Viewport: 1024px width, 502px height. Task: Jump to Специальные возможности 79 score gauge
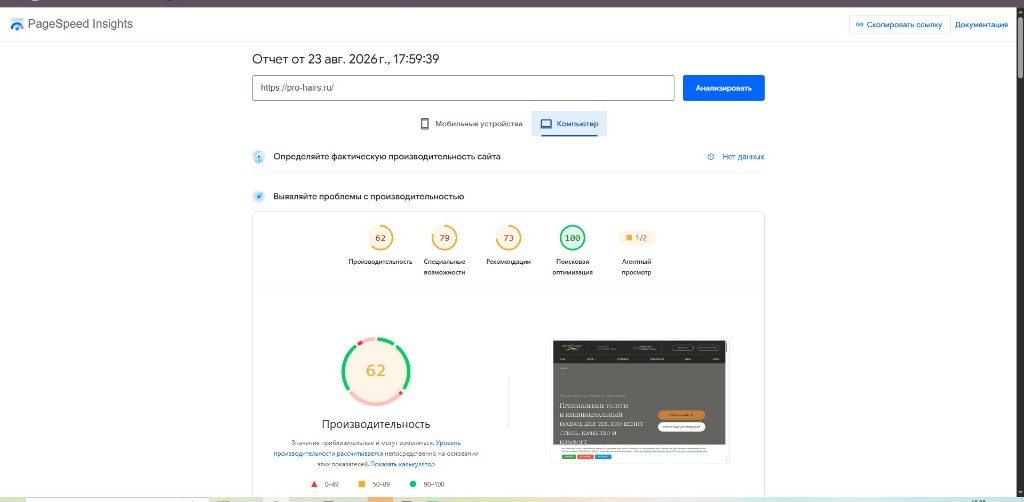pos(444,238)
